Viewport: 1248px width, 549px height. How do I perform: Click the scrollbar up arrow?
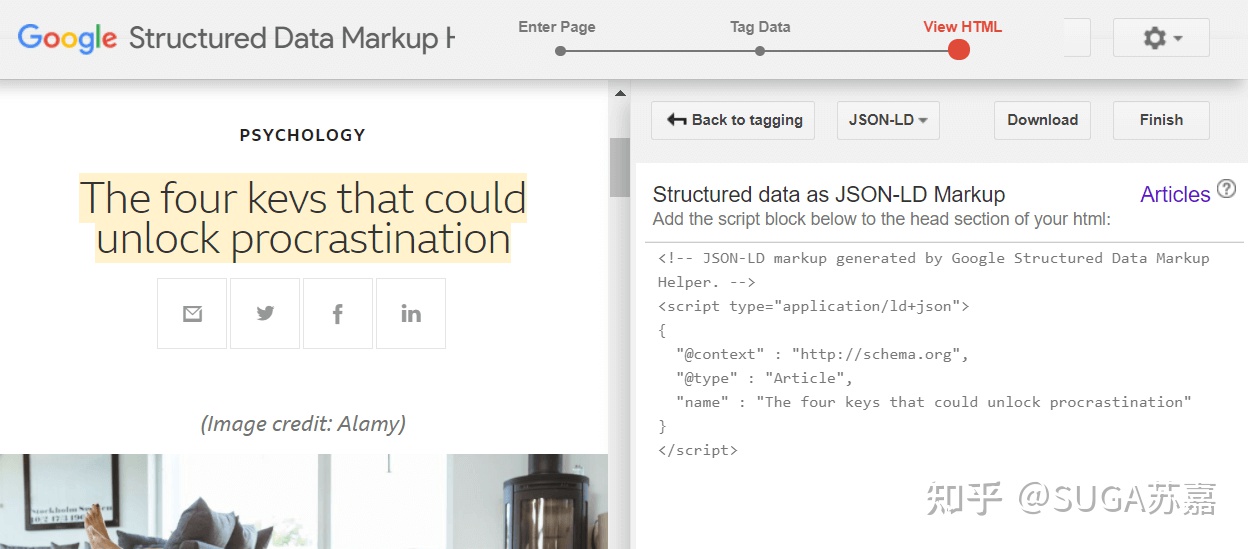click(620, 93)
